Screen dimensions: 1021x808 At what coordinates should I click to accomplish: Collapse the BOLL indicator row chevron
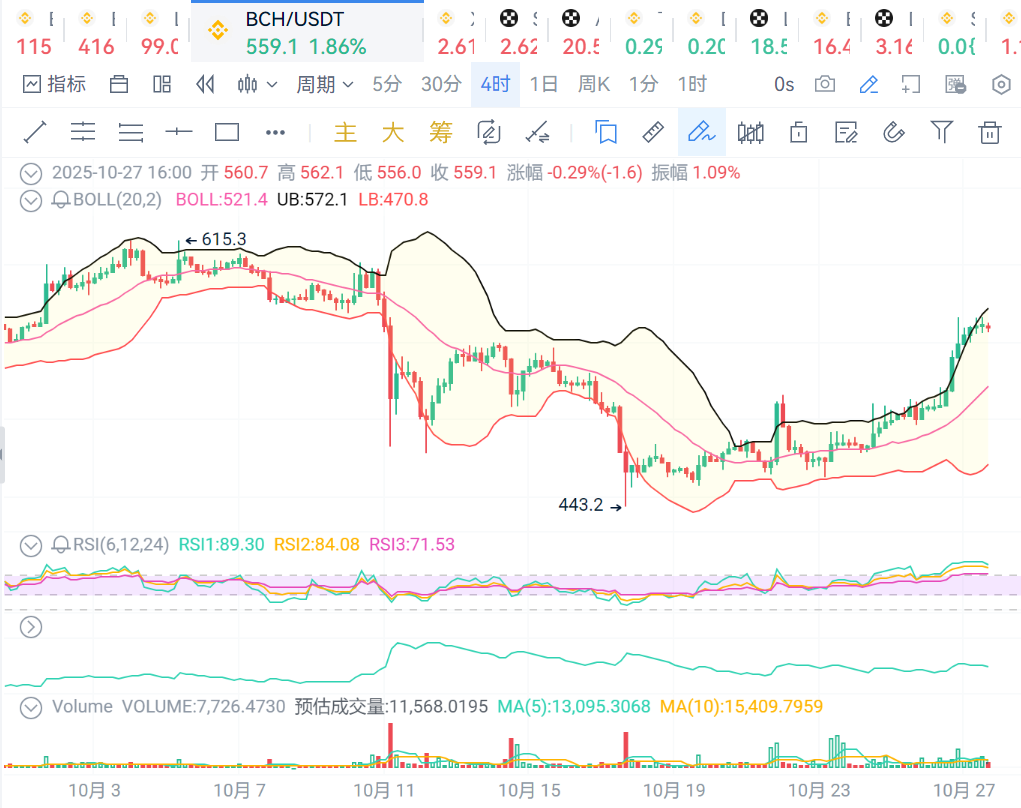32,199
